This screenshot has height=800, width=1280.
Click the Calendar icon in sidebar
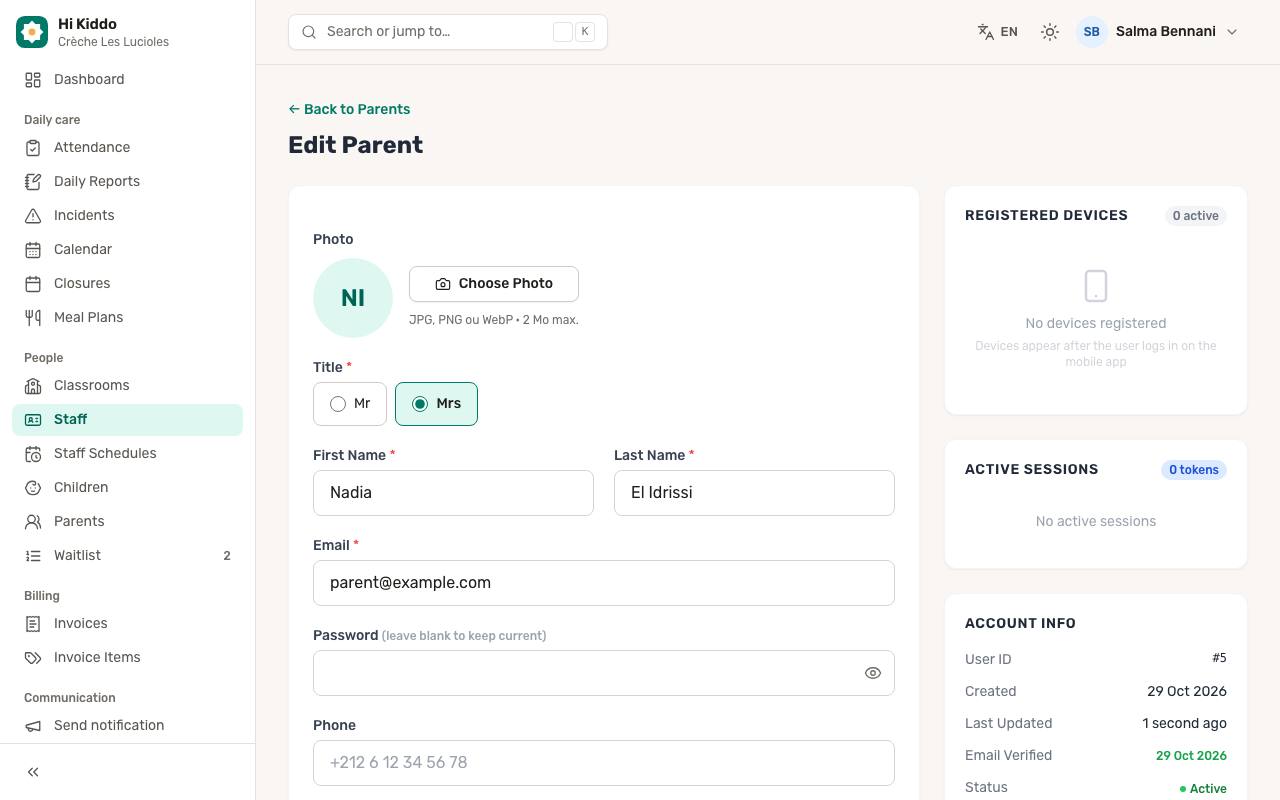33,250
